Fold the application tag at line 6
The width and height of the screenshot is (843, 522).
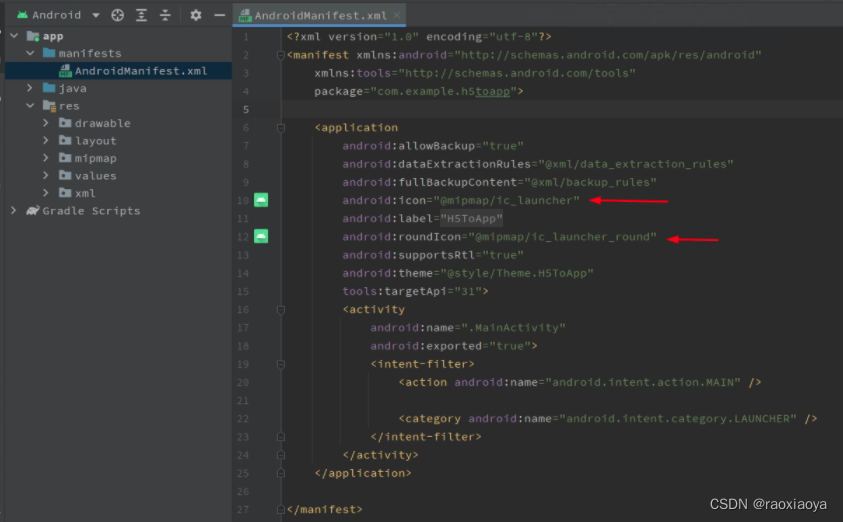tap(280, 128)
